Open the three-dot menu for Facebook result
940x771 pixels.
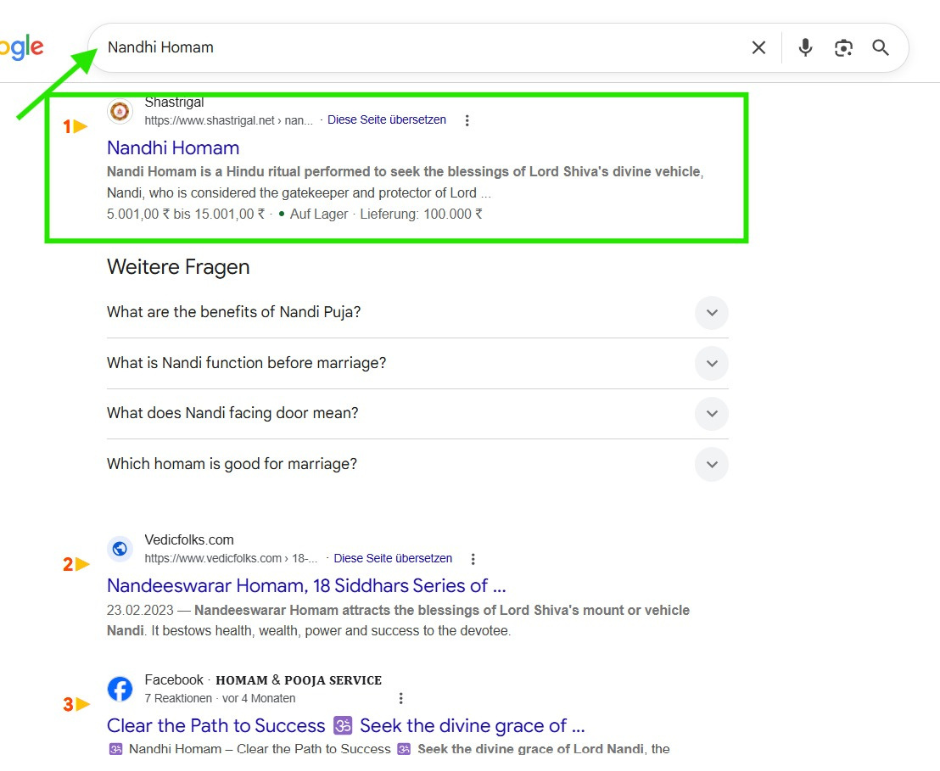tap(401, 698)
